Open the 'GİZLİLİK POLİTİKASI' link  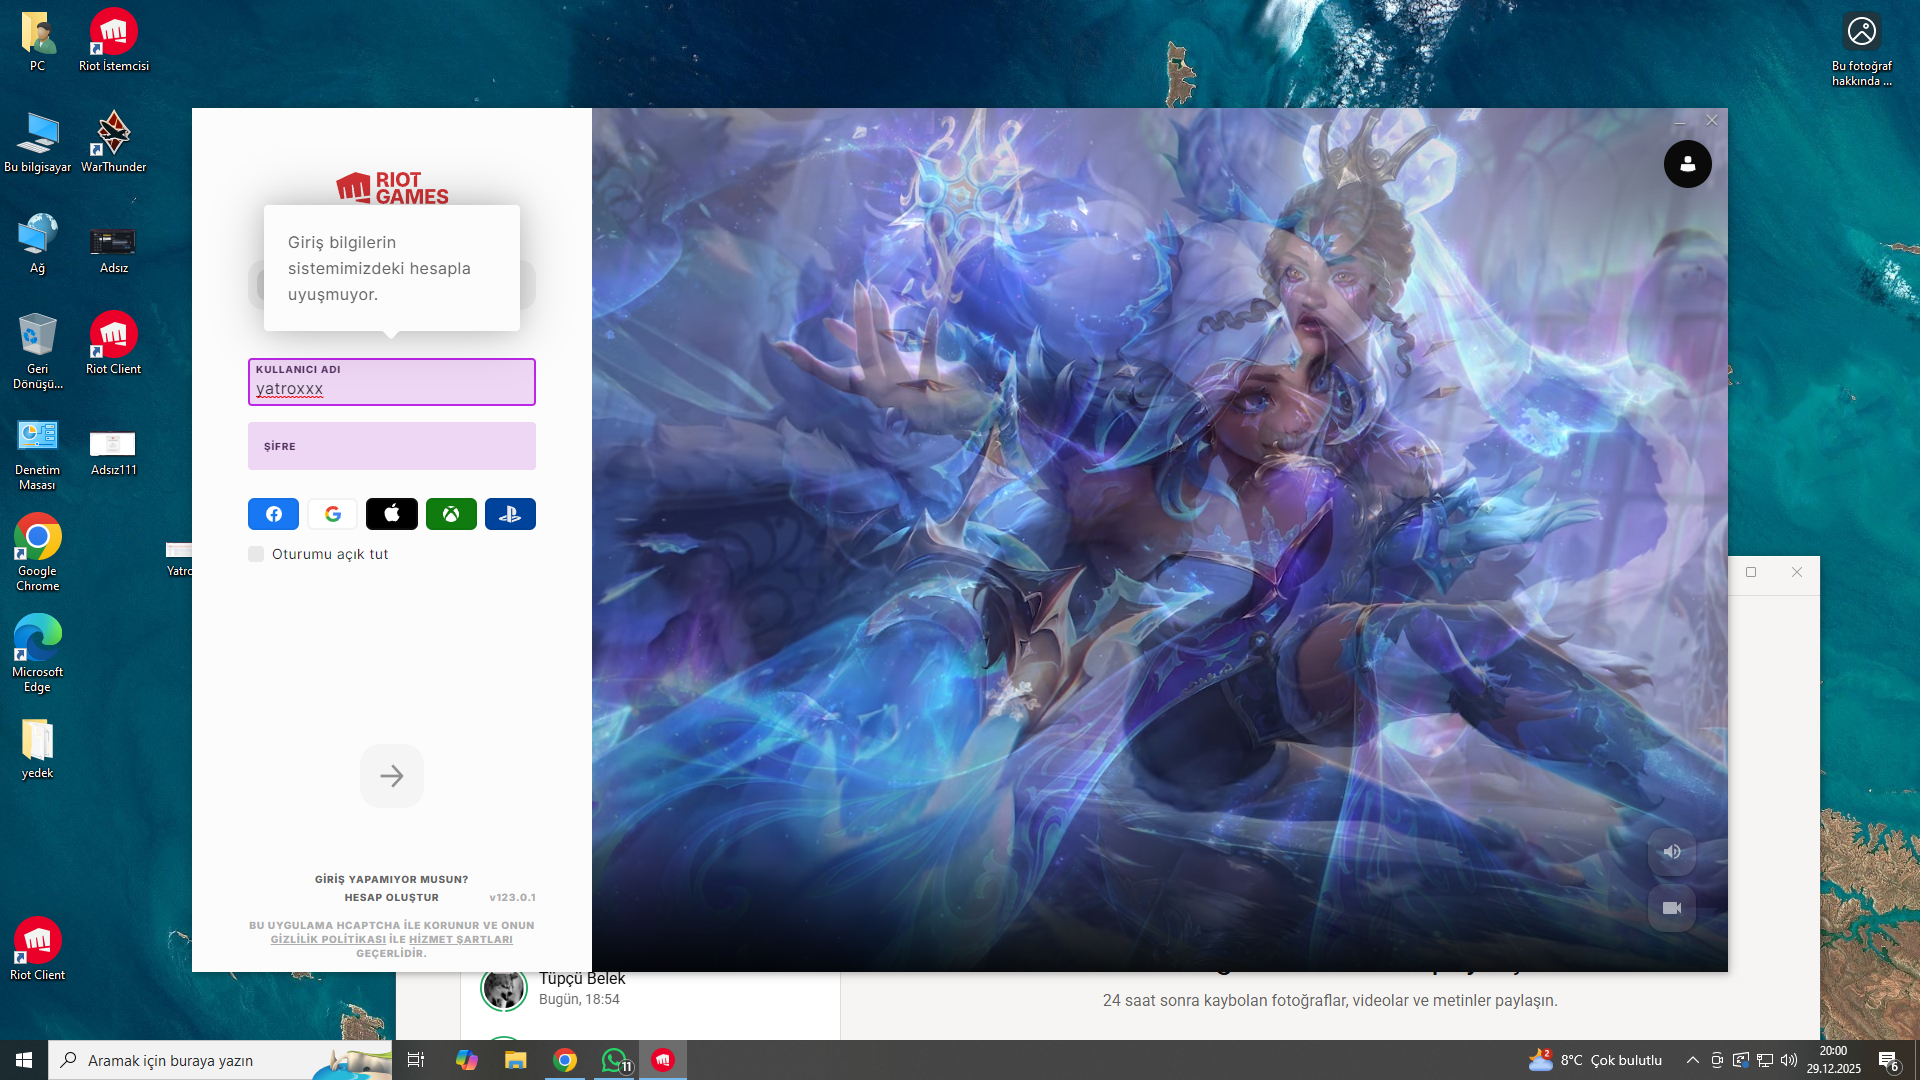tap(328, 940)
